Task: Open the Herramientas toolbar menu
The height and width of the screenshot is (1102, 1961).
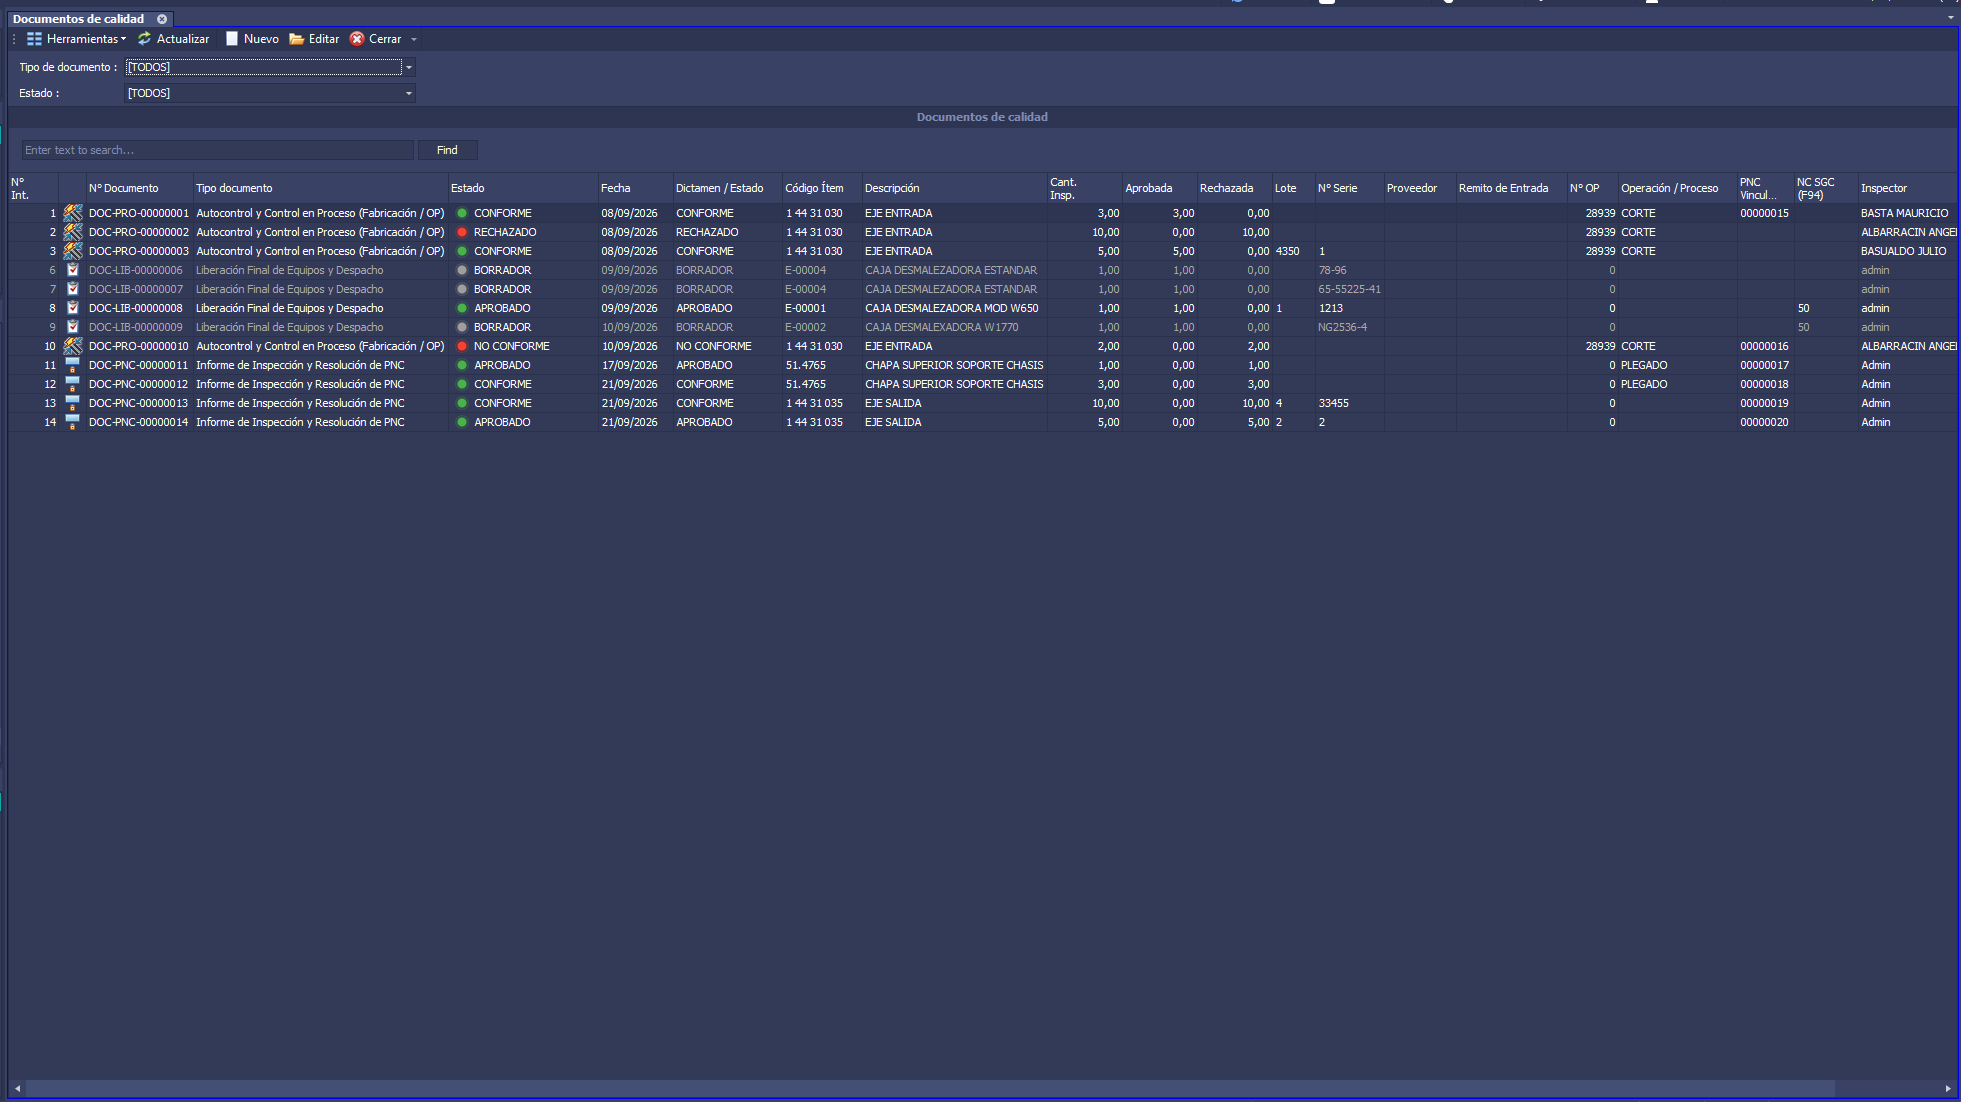Action: [77, 39]
